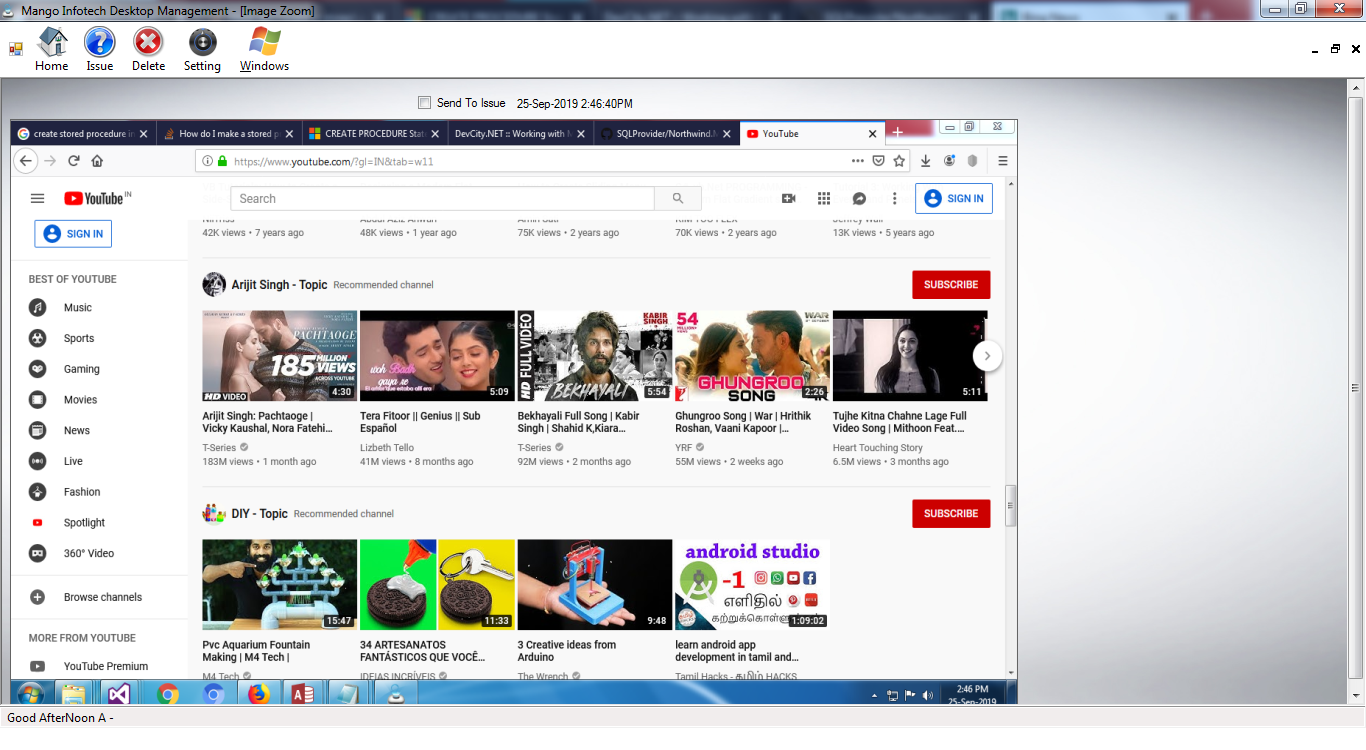Open Tera Fitoor Genius video title

(x=420, y=422)
